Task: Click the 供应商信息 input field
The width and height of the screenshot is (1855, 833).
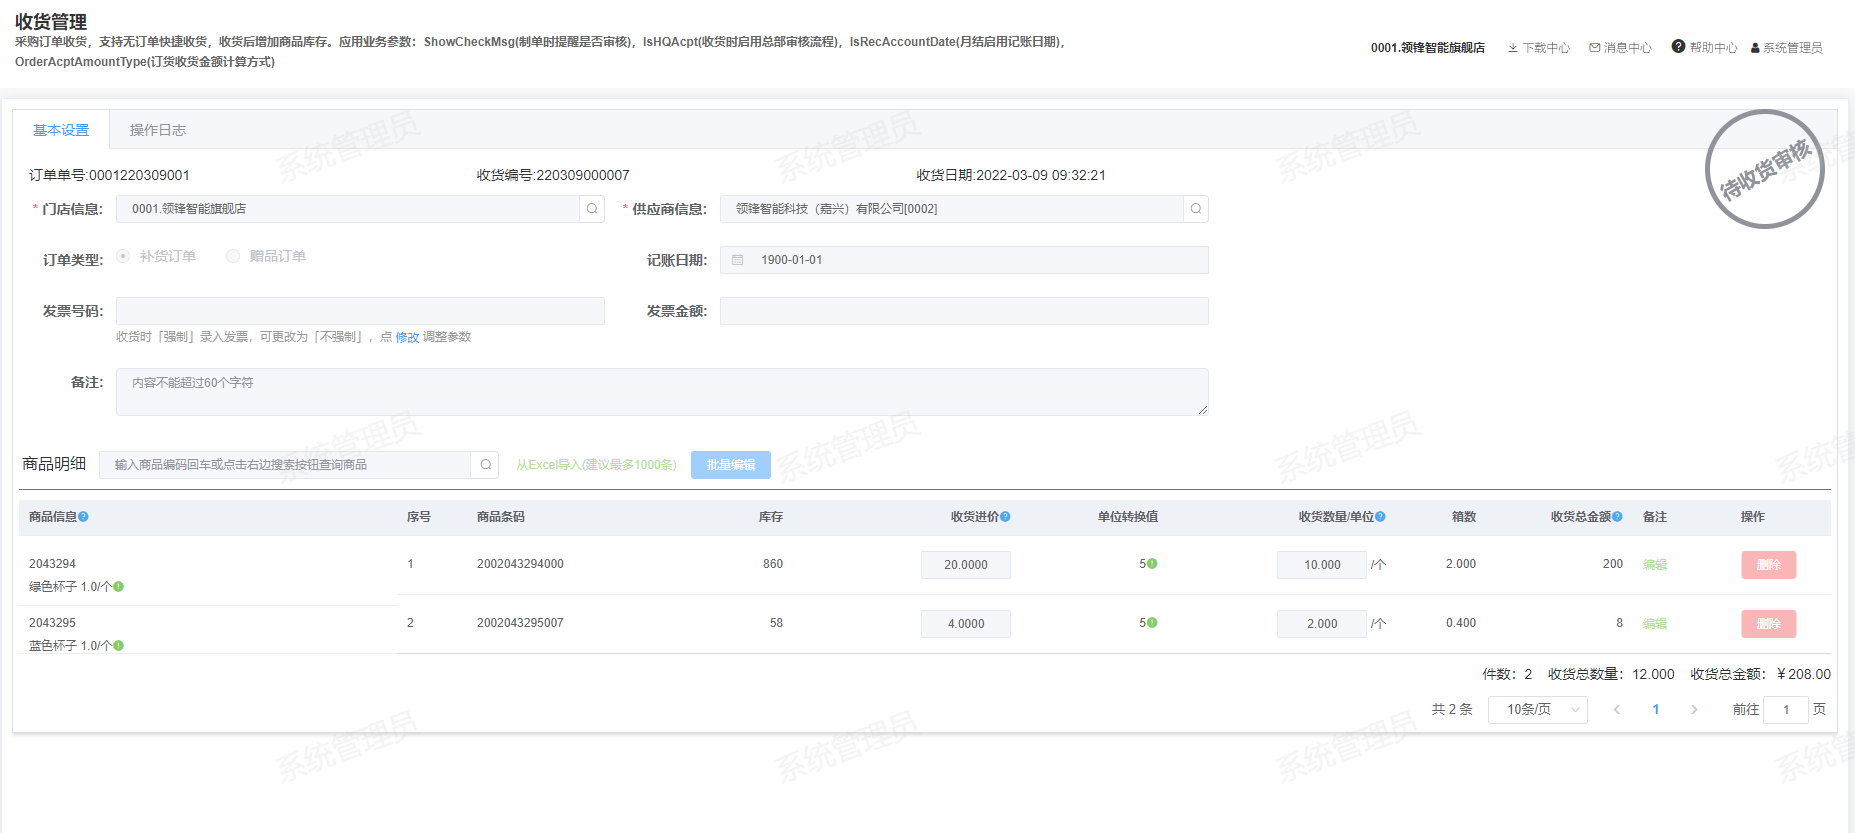Action: [952, 209]
